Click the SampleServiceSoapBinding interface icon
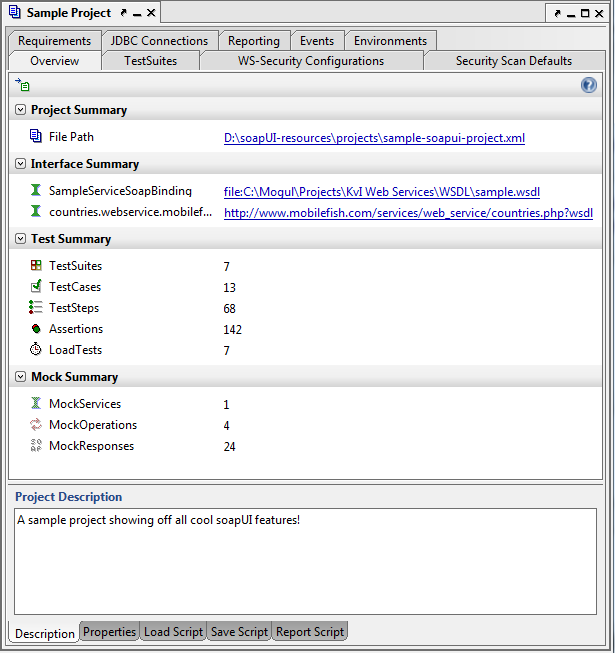 [x=36, y=190]
